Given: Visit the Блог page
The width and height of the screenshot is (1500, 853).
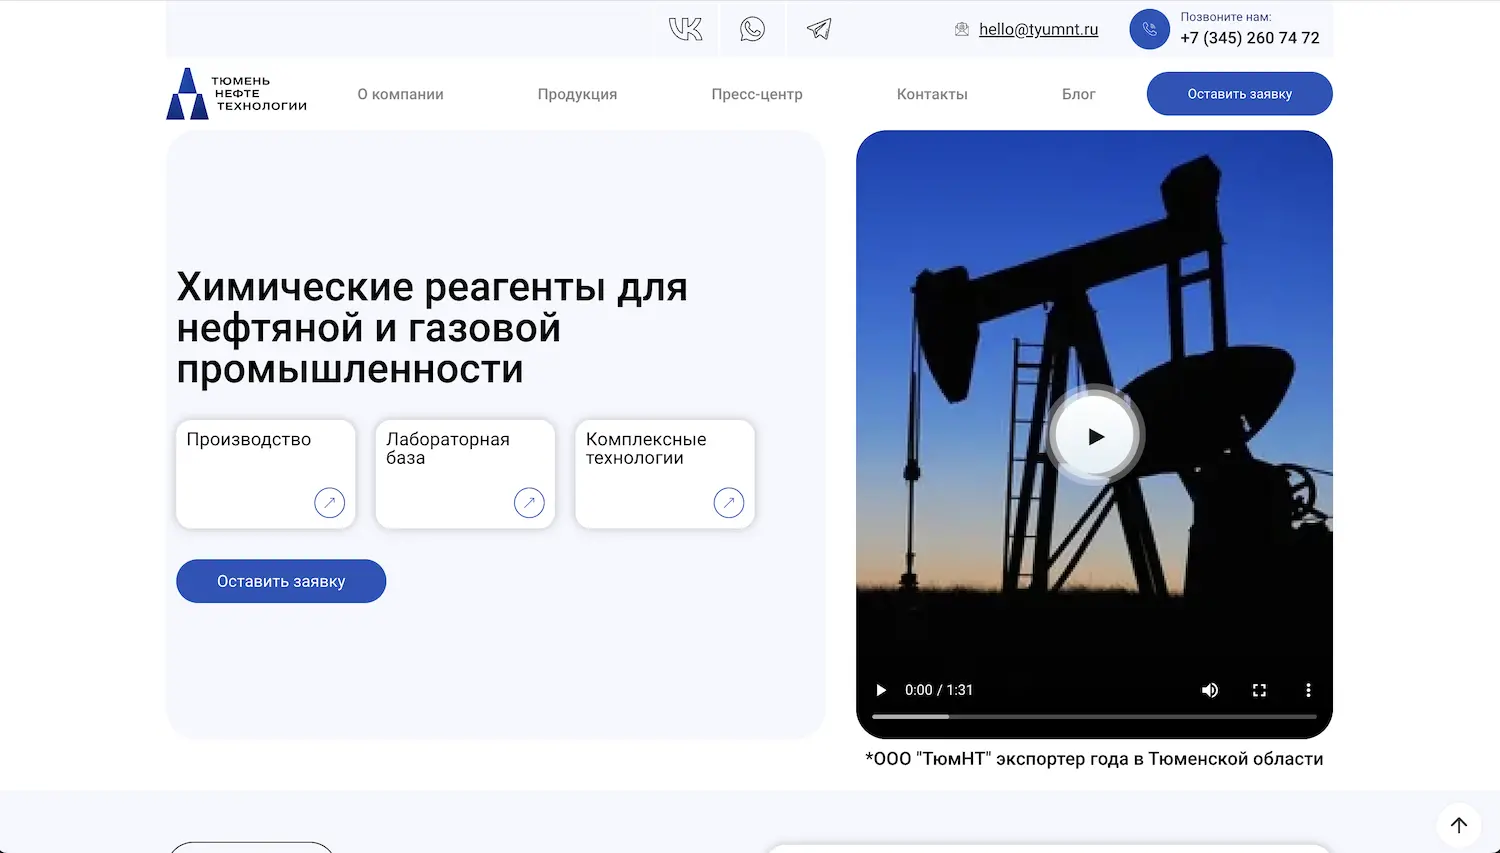Looking at the screenshot, I should [1079, 94].
